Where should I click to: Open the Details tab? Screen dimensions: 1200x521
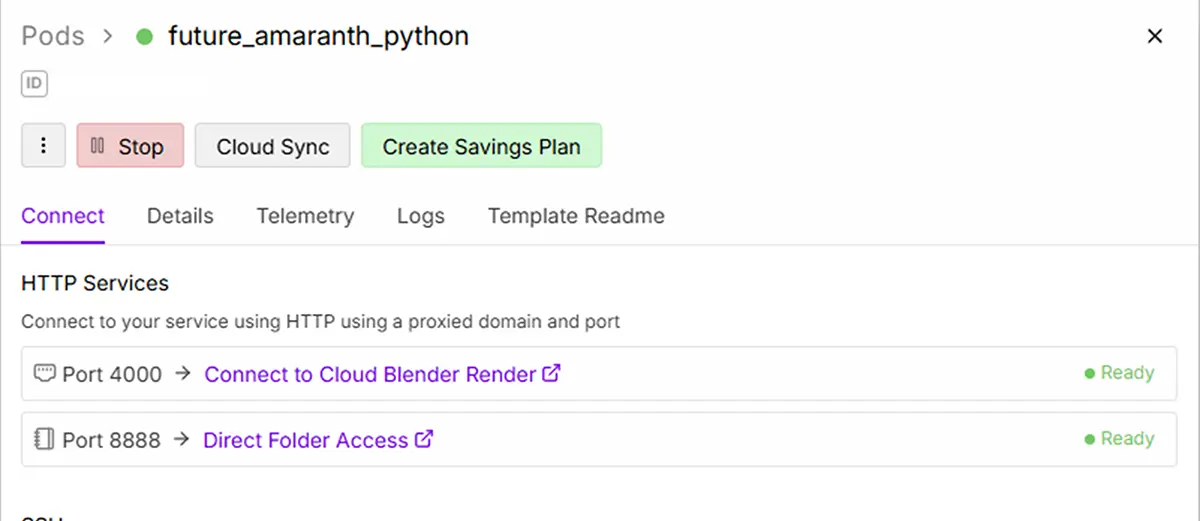[180, 216]
